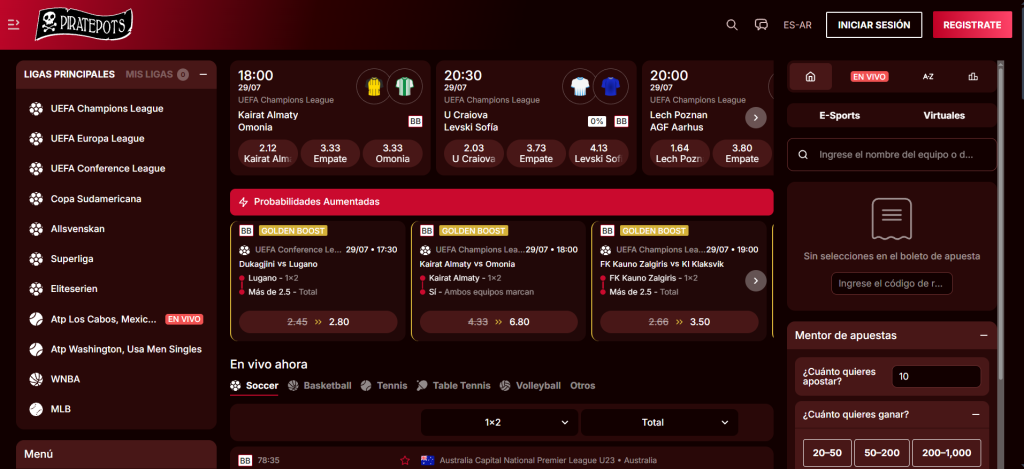The width and height of the screenshot is (1024, 469).
Task: Select the 20–50 winnings range
Action: pyautogui.click(x=827, y=453)
